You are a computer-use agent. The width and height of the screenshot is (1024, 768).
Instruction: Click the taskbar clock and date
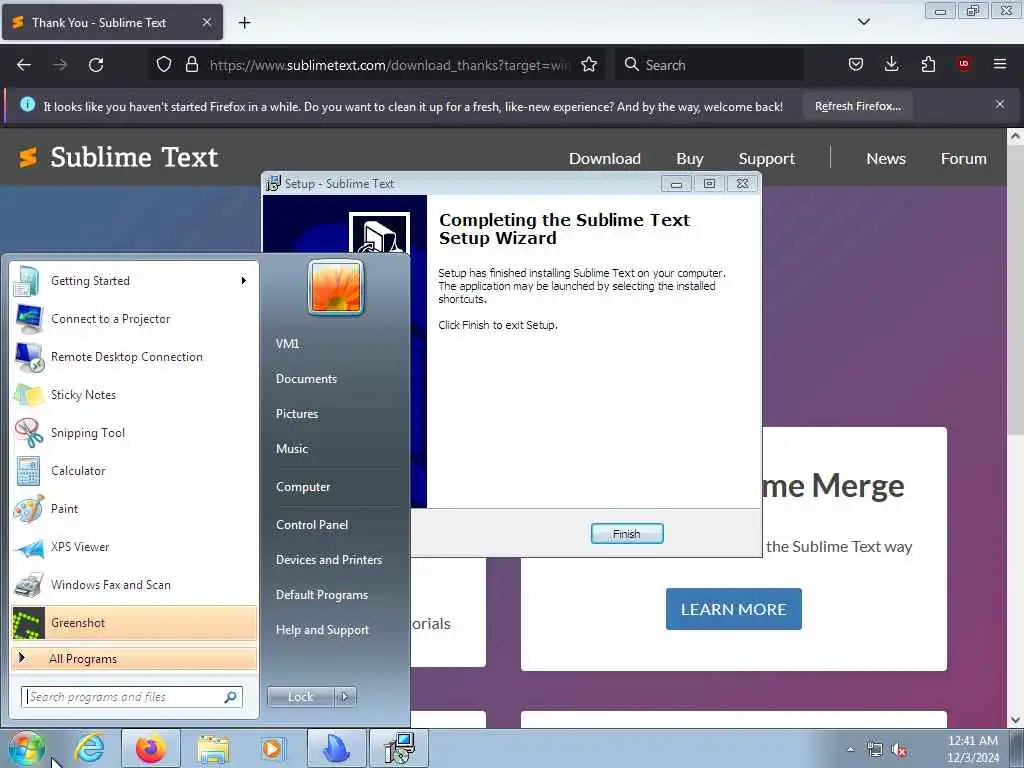(x=973, y=749)
